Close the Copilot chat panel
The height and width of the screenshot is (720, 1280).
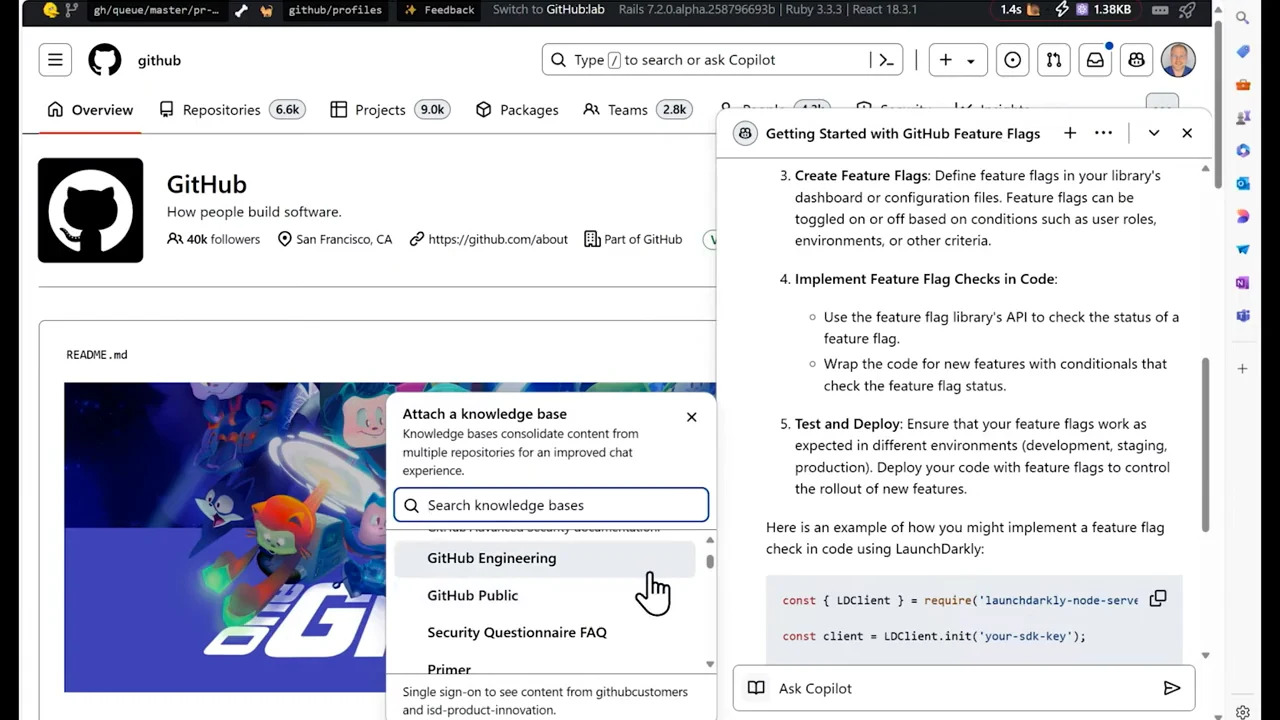tap(1187, 133)
